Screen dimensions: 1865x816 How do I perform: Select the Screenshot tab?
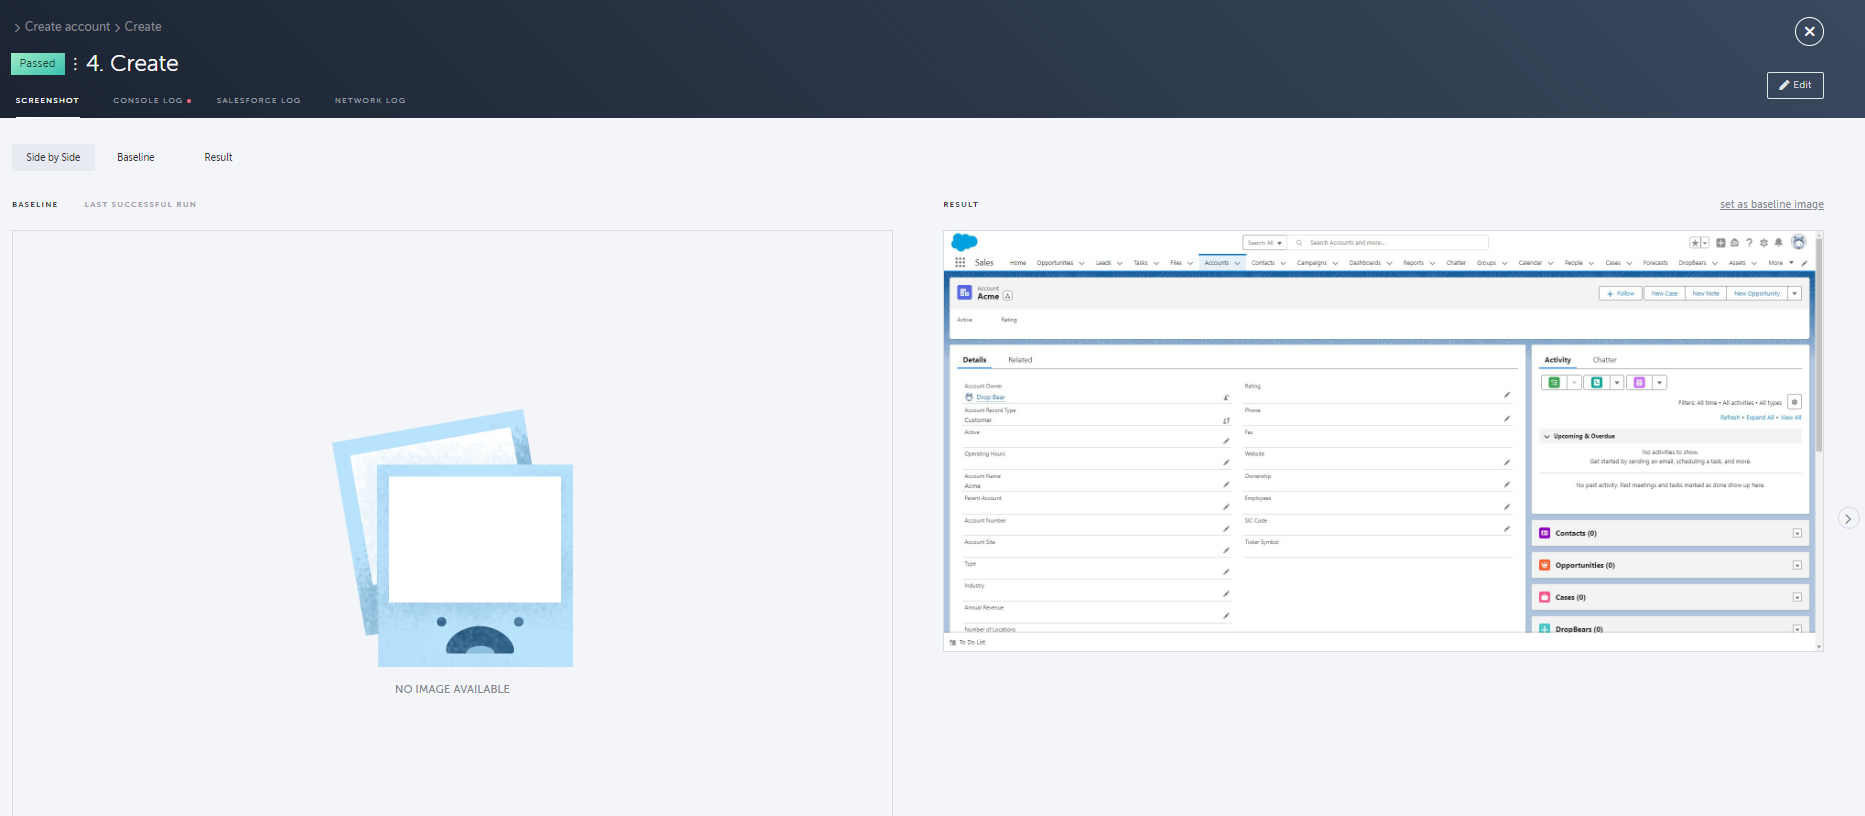pos(47,101)
